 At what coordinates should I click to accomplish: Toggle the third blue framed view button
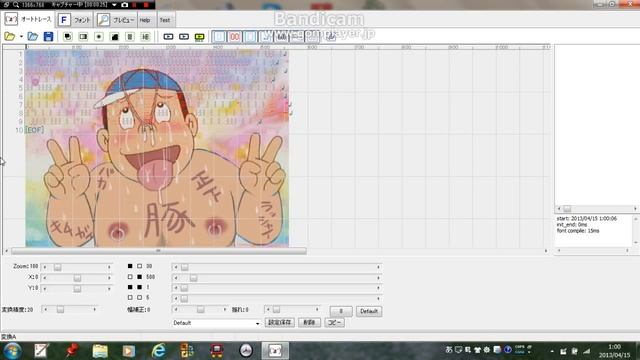pos(250,37)
